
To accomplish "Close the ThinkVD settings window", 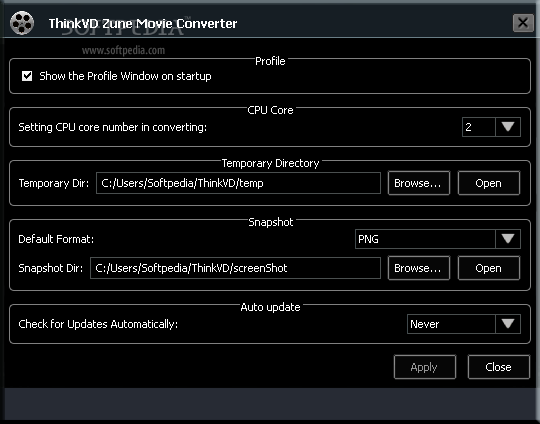I will [523, 23].
